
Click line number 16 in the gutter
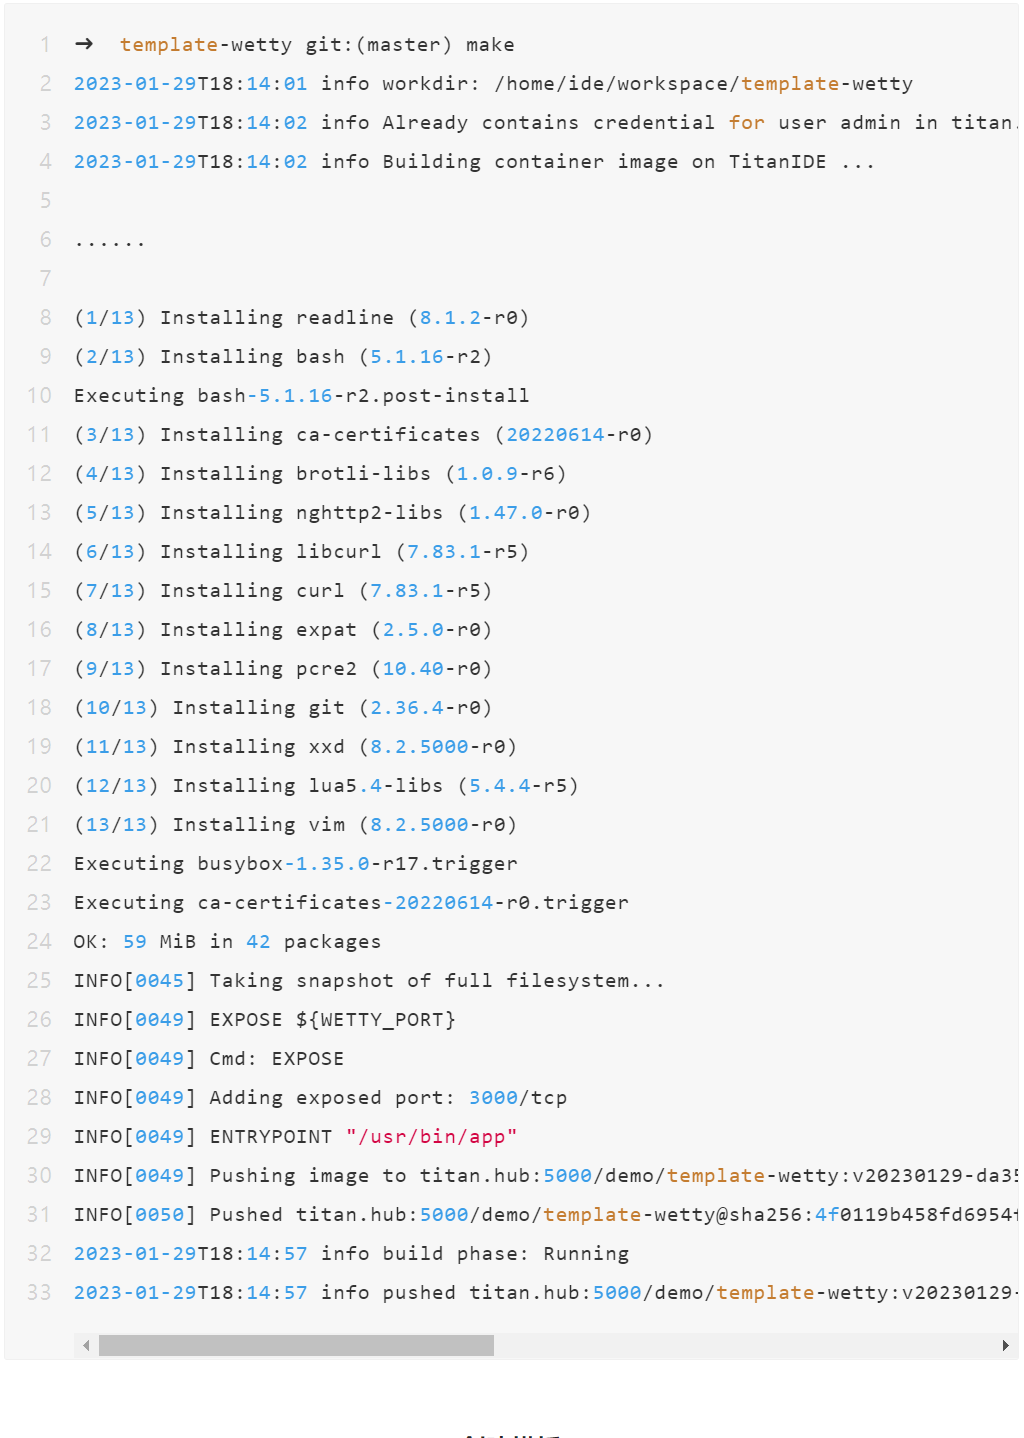tap(39, 630)
